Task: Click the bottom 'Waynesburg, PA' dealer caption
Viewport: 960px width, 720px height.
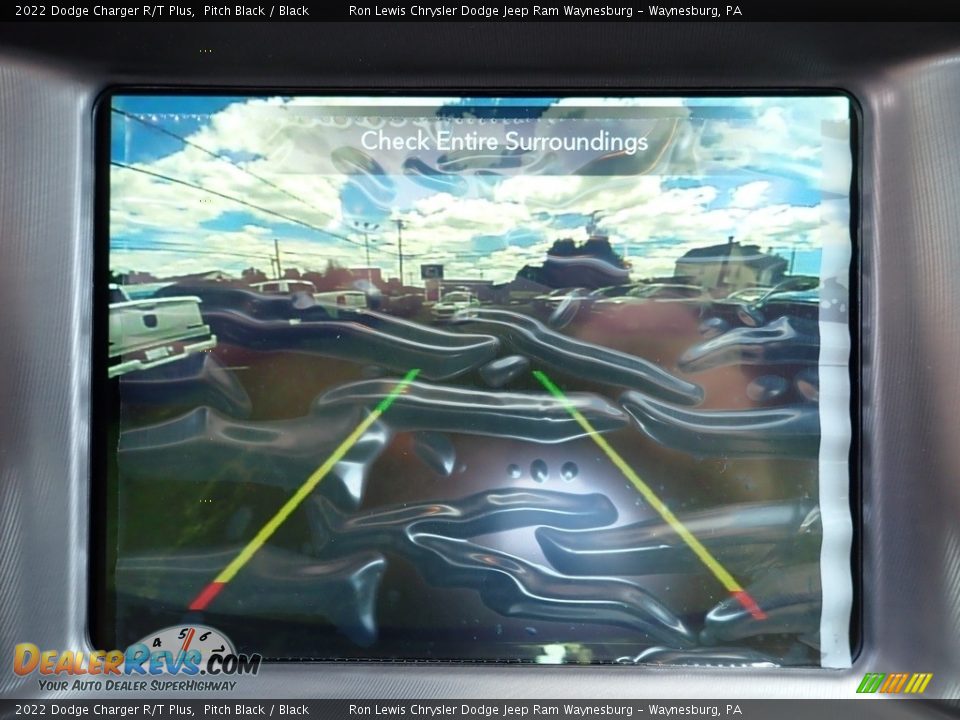Action: [x=695, y=710]
